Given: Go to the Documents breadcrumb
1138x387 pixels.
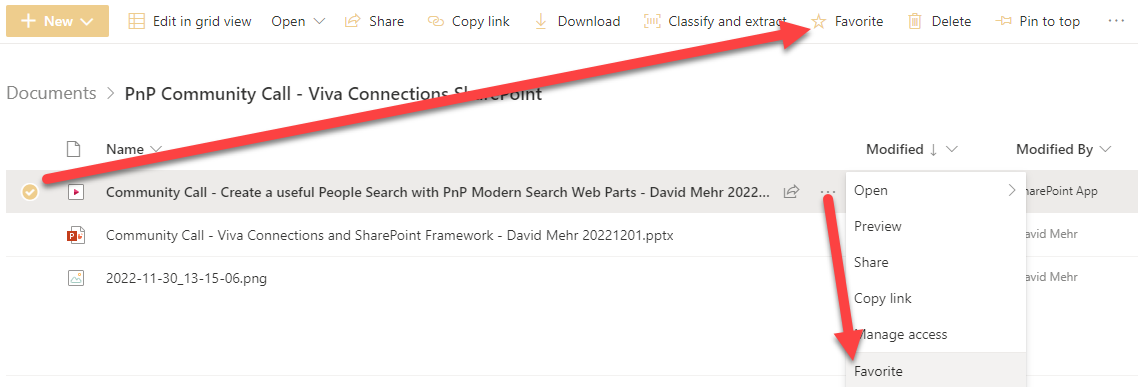Looking at the screenshot, I should click(51, 94).
